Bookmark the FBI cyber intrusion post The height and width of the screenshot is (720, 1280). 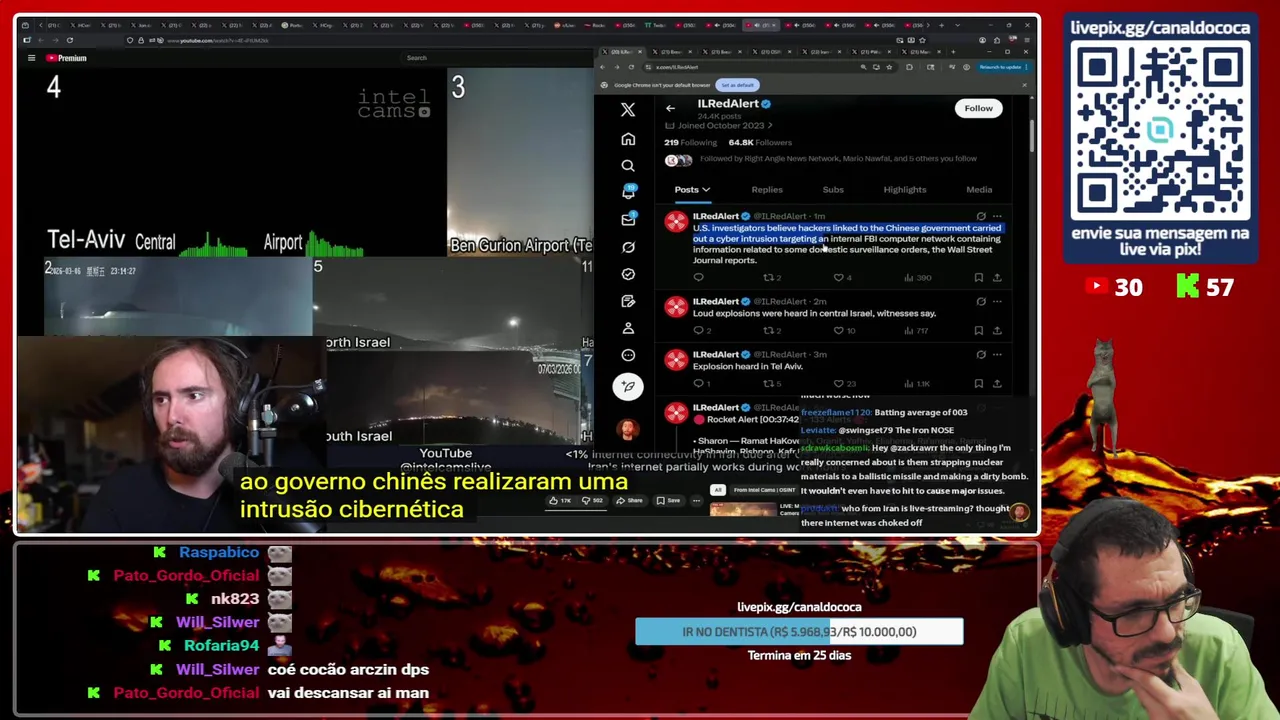(978, 278)
